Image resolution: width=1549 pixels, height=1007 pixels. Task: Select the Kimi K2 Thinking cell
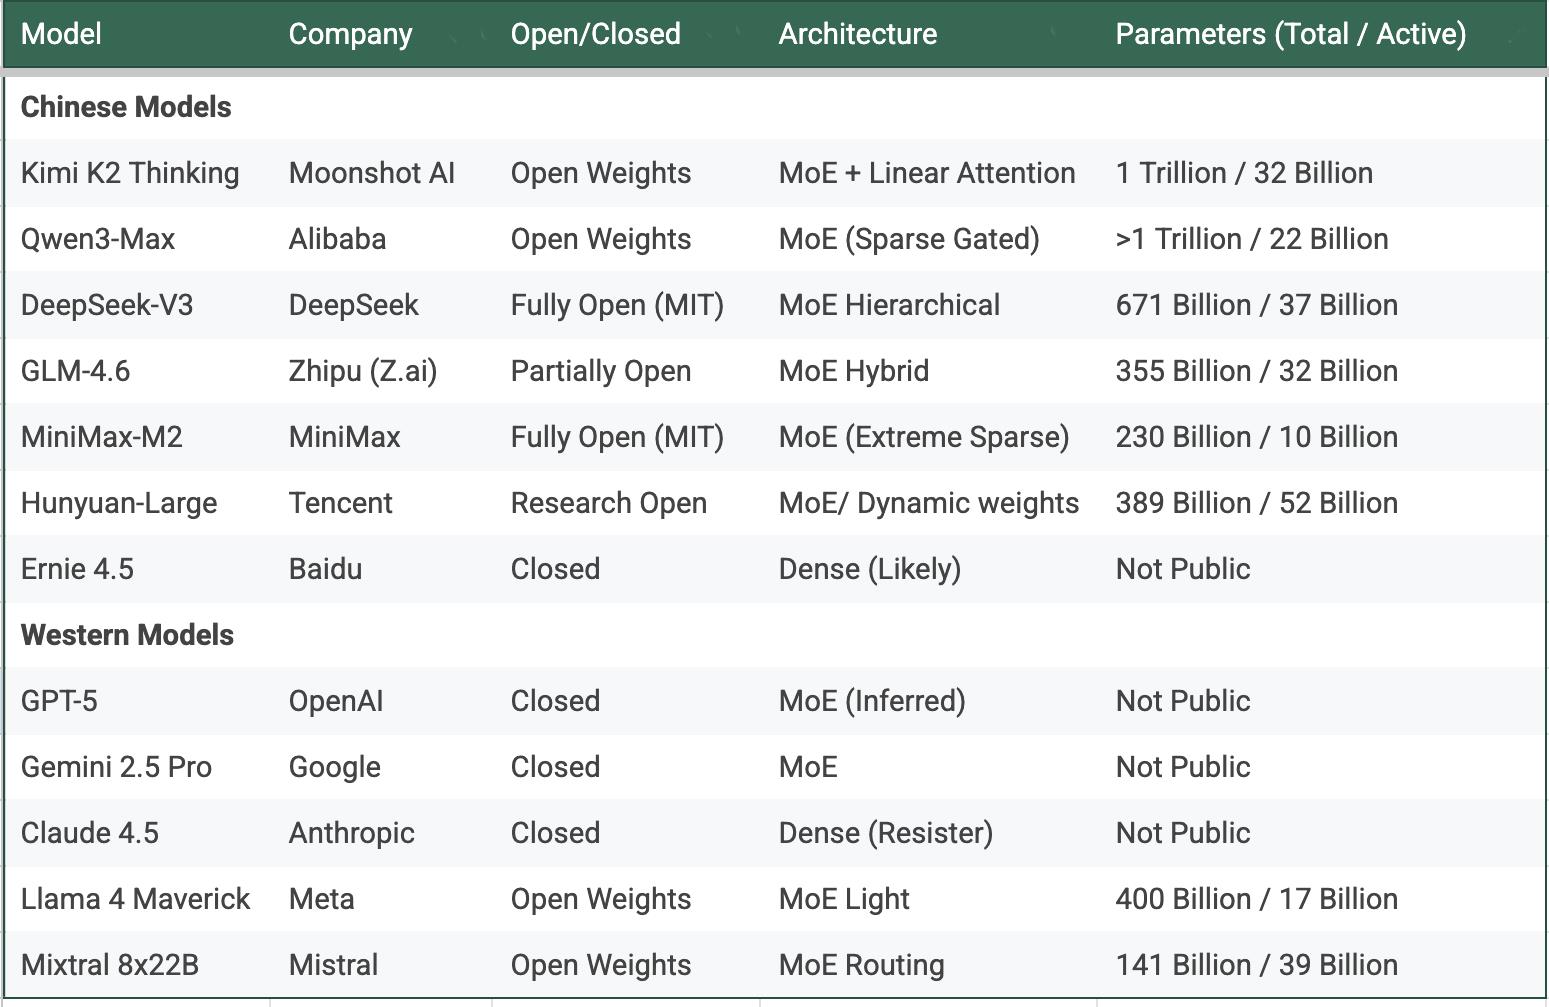130,173
